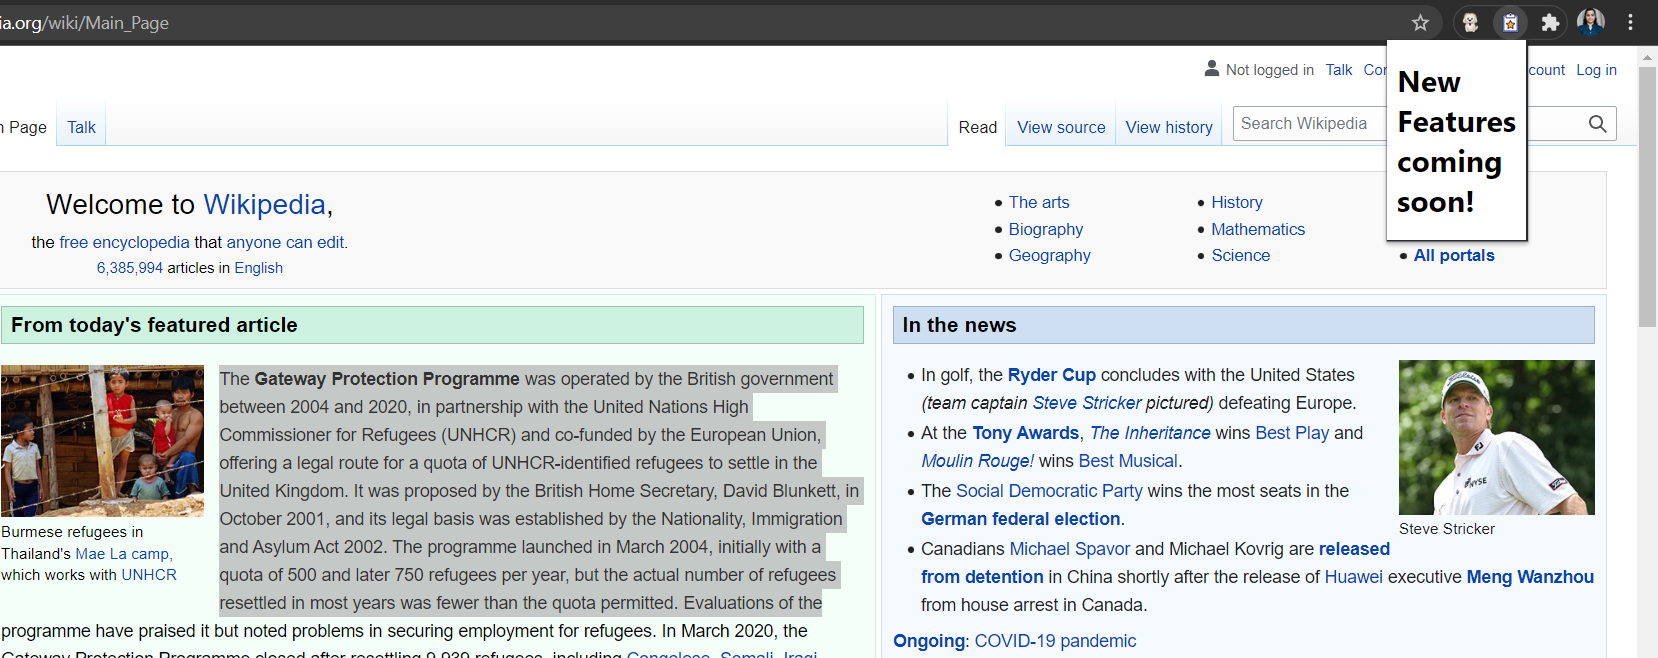Viewport: 1658px width, 658px height.
Task: Click the not-logged-in user icon
Action: coord(1212,69)
